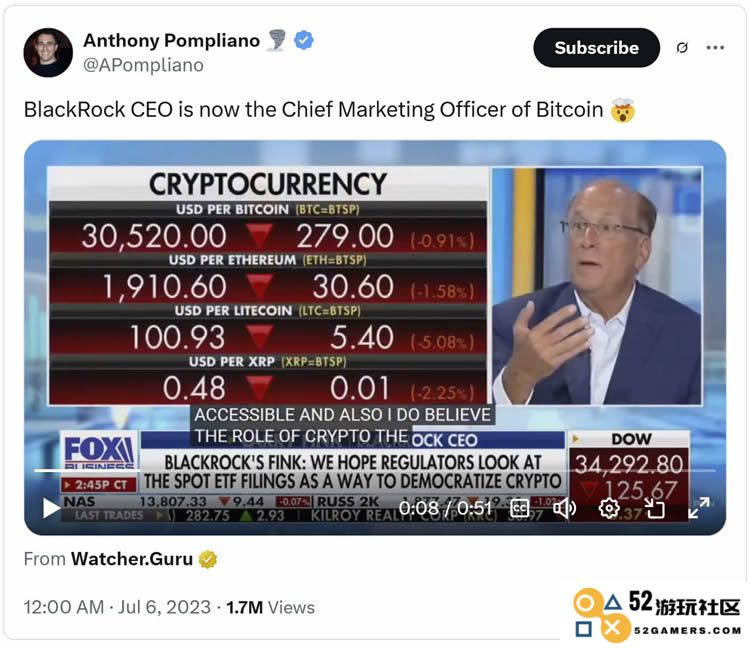Click the @APompliano handle
The height and width of the screenshot is (648, 750).
(143, 65)
